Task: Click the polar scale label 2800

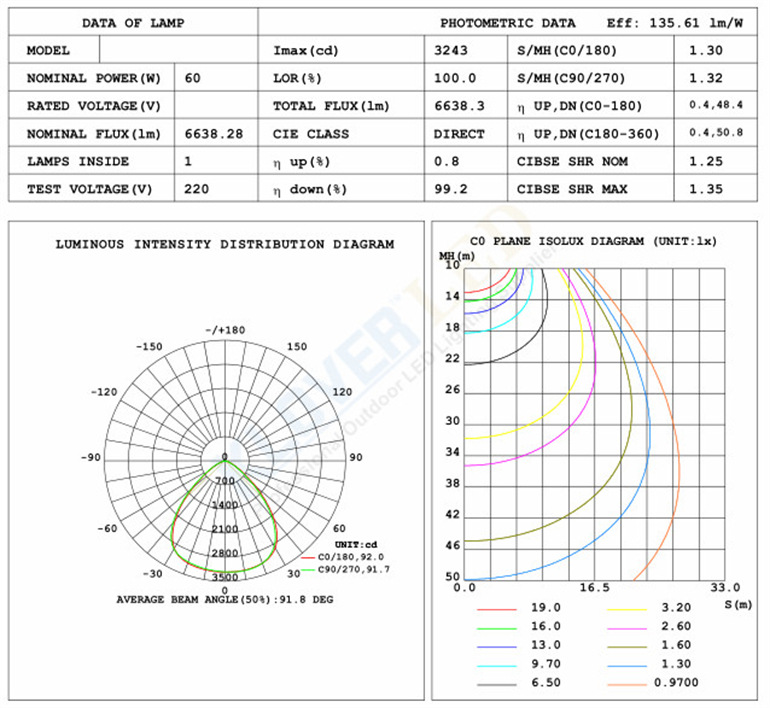Action: pos(225,553)
